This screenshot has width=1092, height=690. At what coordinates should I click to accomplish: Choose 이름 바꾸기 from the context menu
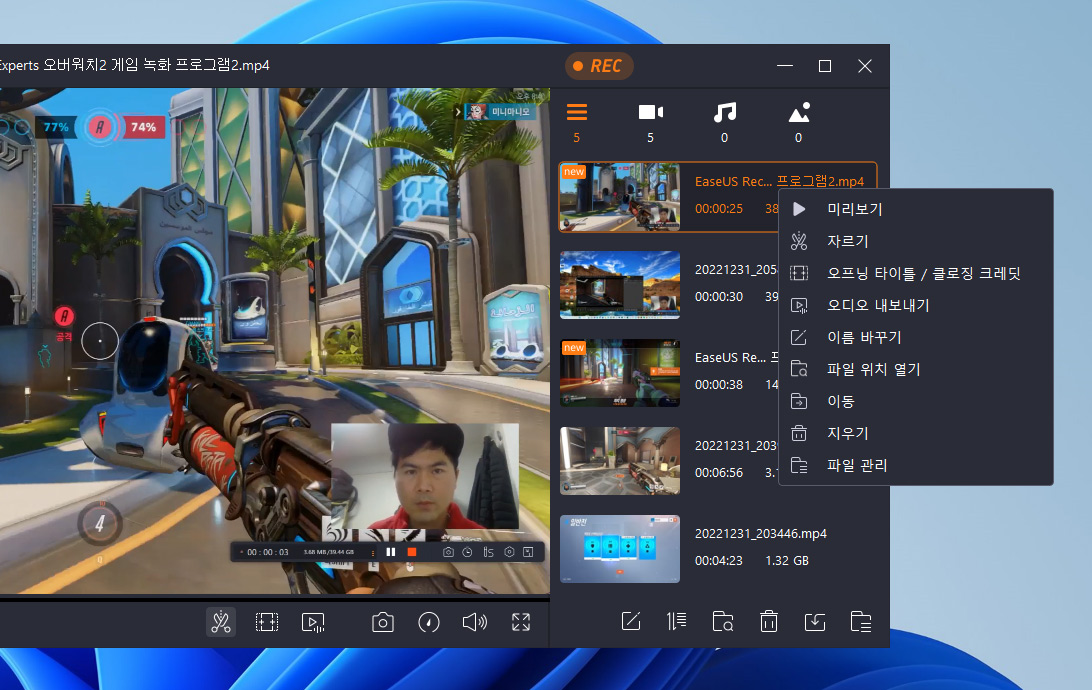(x=915, y=337)
